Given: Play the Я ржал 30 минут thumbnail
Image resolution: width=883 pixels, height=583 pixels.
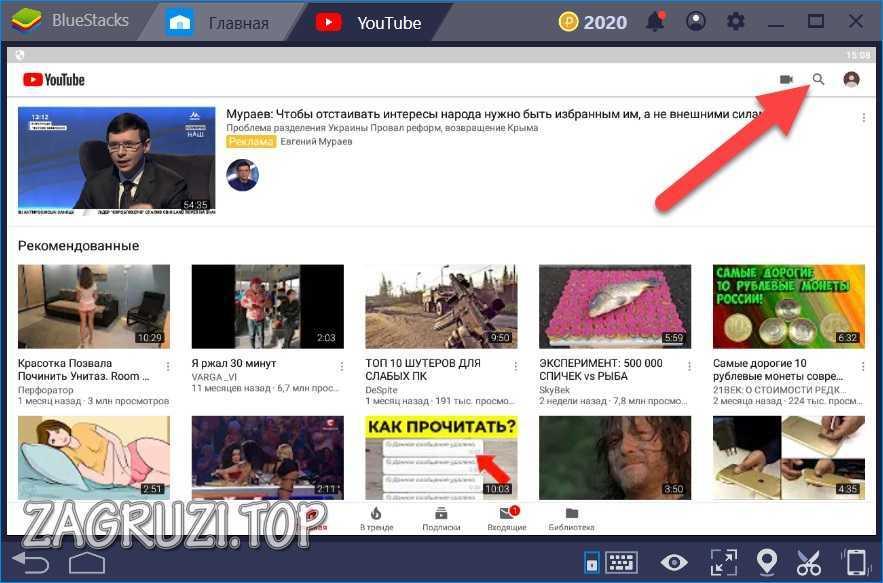Looking at the screenshot, I should [x=267, y=306].
